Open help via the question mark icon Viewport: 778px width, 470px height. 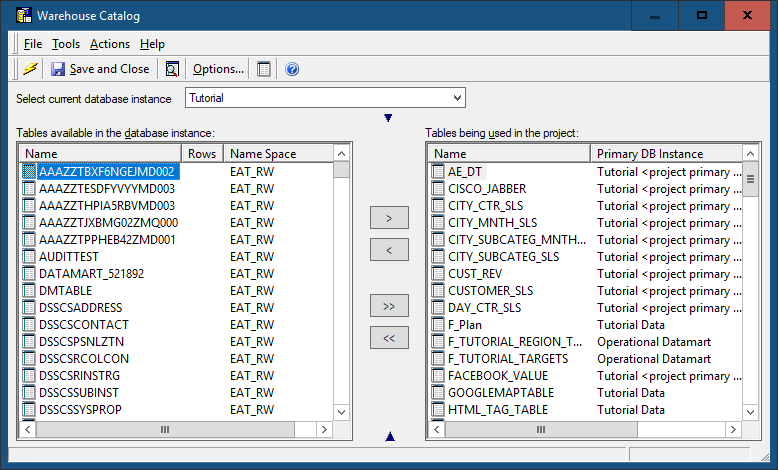click(x=292, y=69)
